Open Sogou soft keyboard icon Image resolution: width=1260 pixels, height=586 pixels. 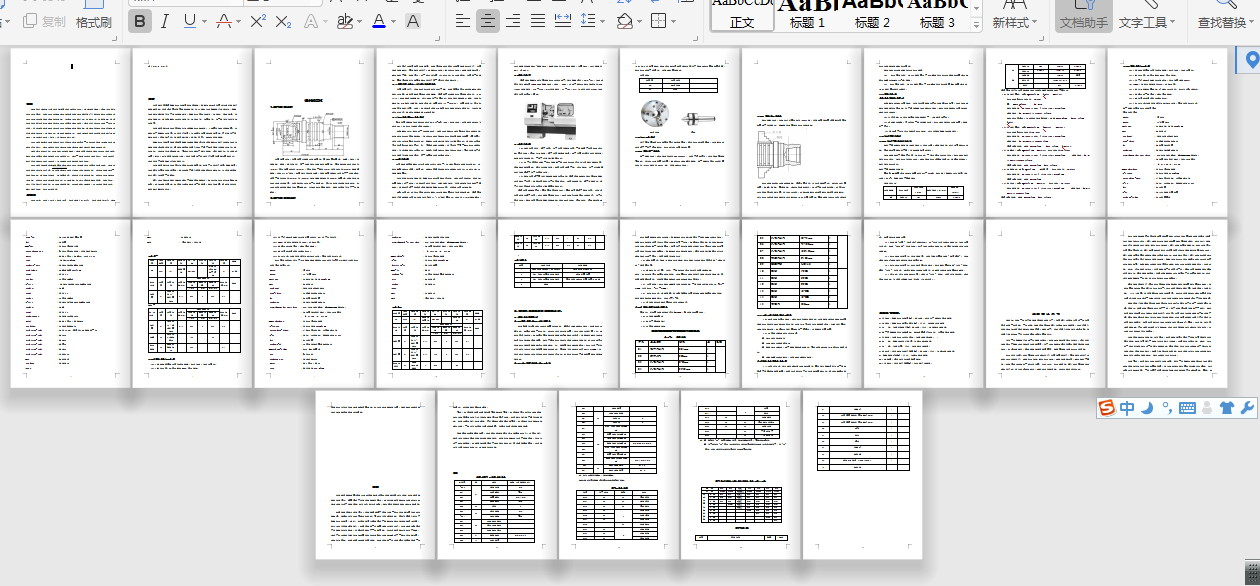tap(1187, 408)
